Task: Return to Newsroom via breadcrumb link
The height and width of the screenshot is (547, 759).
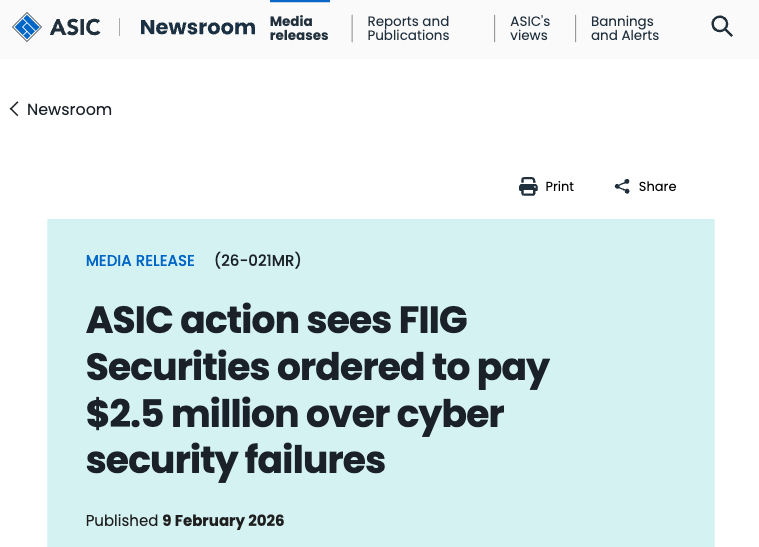Action: [69, 109]
